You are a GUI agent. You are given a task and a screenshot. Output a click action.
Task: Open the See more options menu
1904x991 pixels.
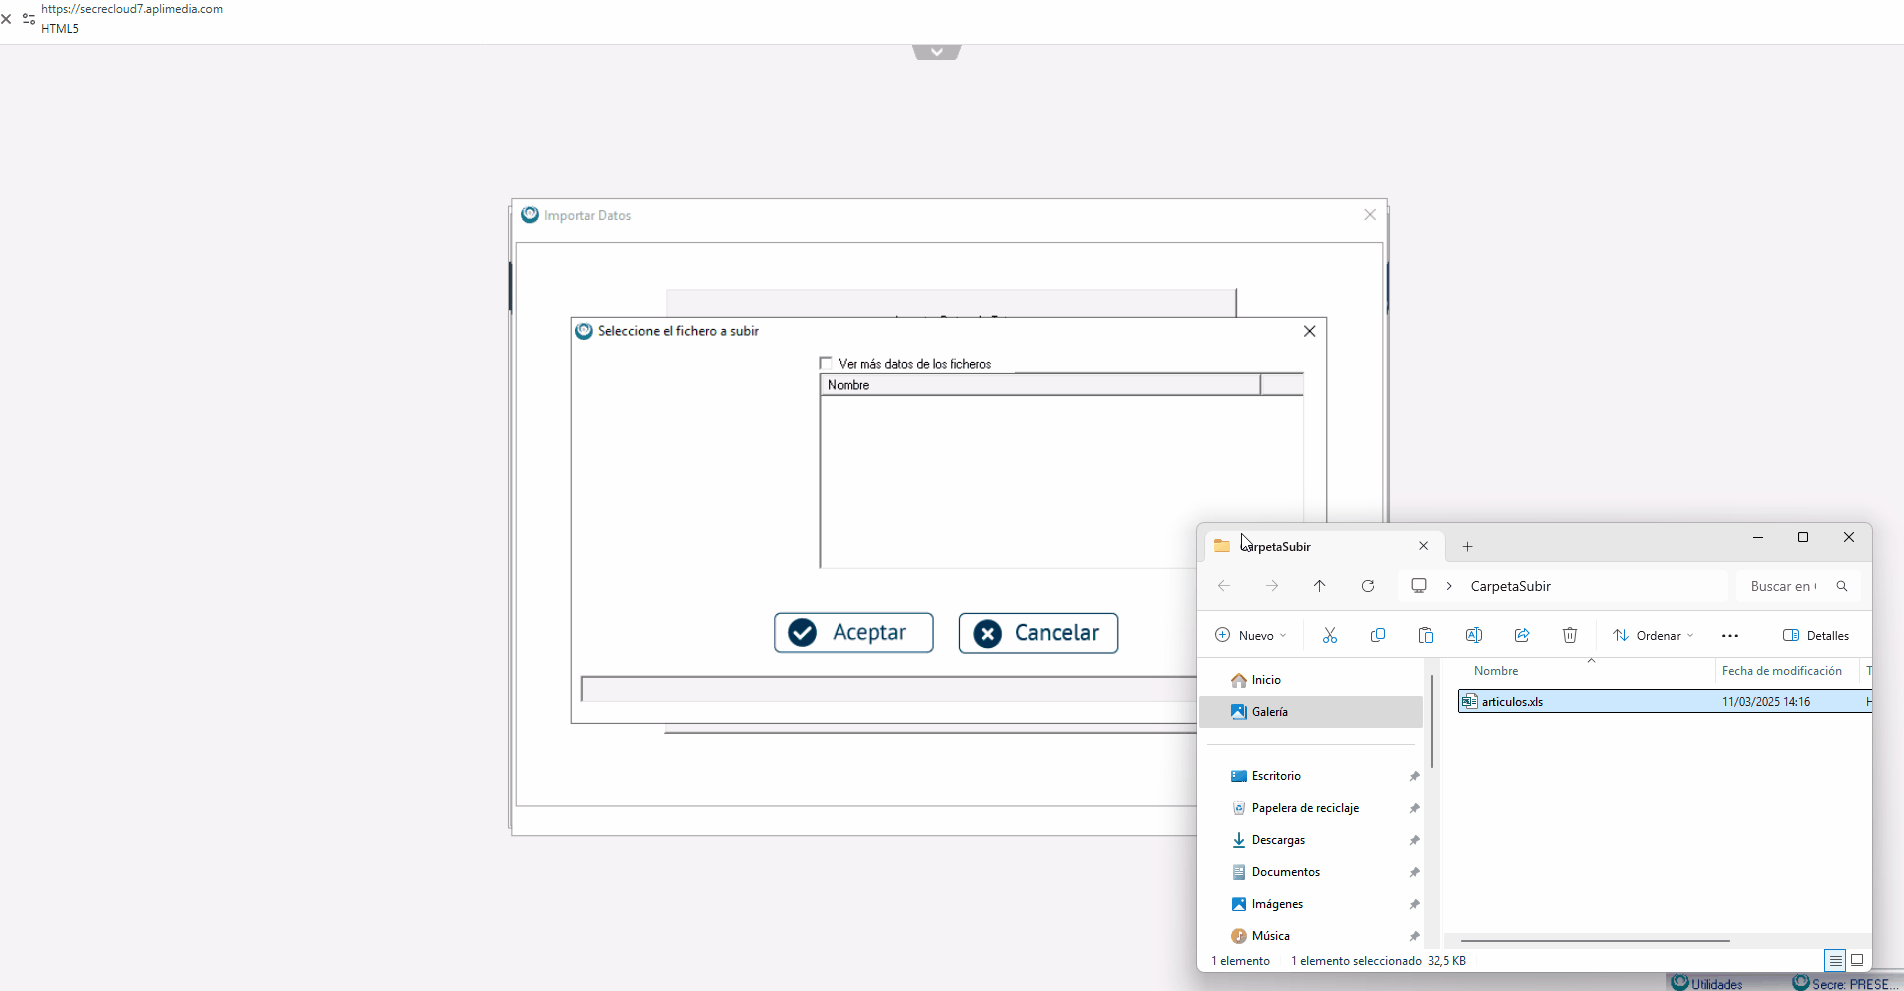click(x=1729, y=636)
